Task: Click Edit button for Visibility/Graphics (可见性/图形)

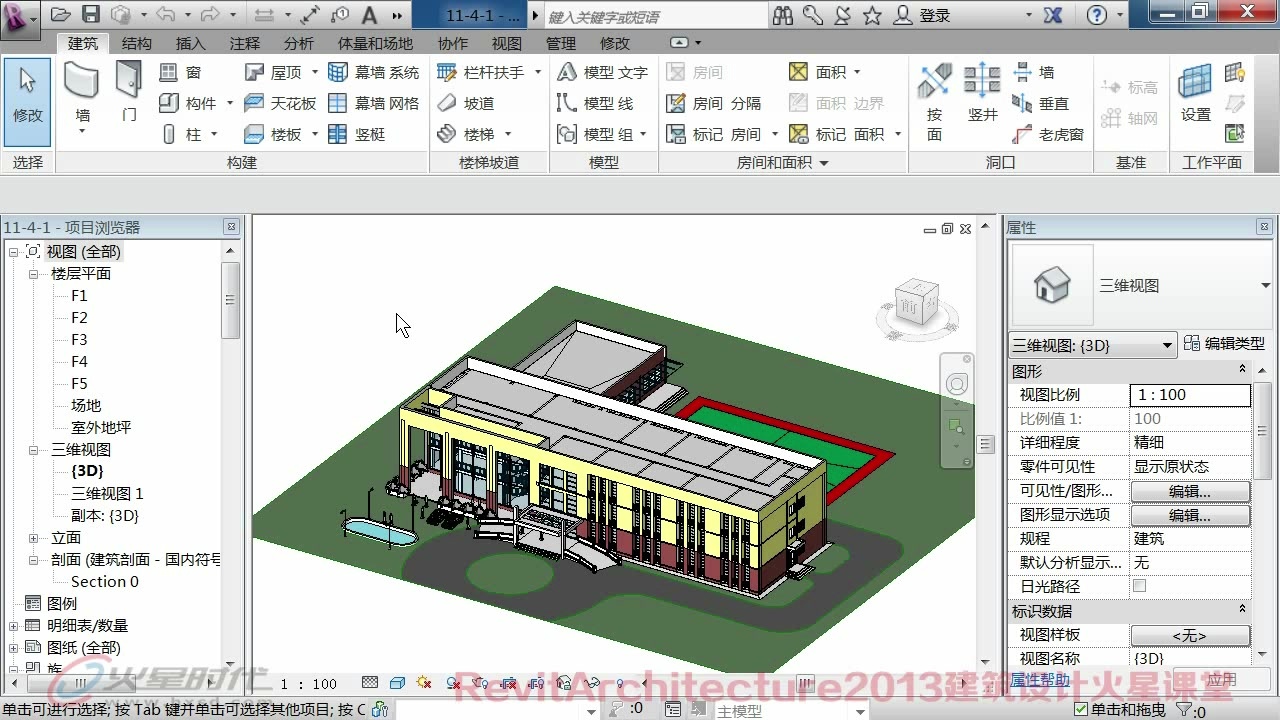Action: coord(1190,491)
